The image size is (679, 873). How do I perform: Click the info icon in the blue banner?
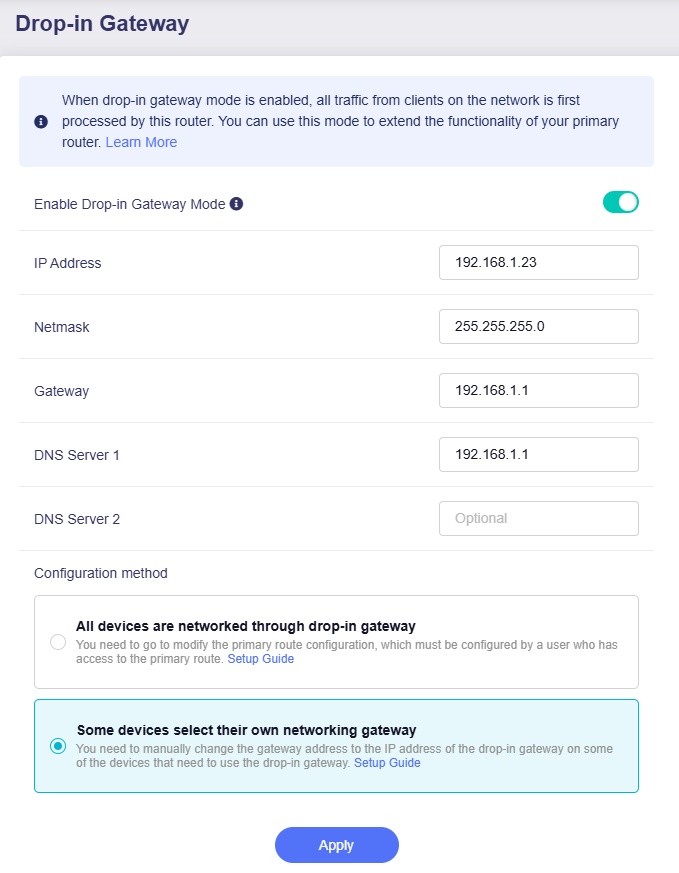41,121
